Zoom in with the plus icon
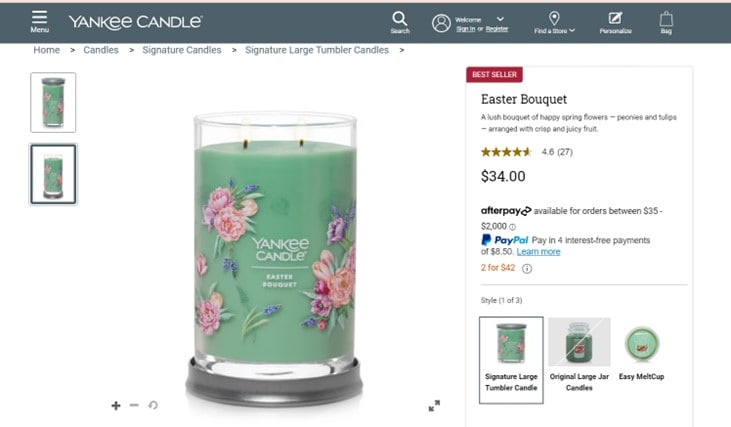This screenshot has width=731, height=427. pyautogui.click(x=116, y=406)
